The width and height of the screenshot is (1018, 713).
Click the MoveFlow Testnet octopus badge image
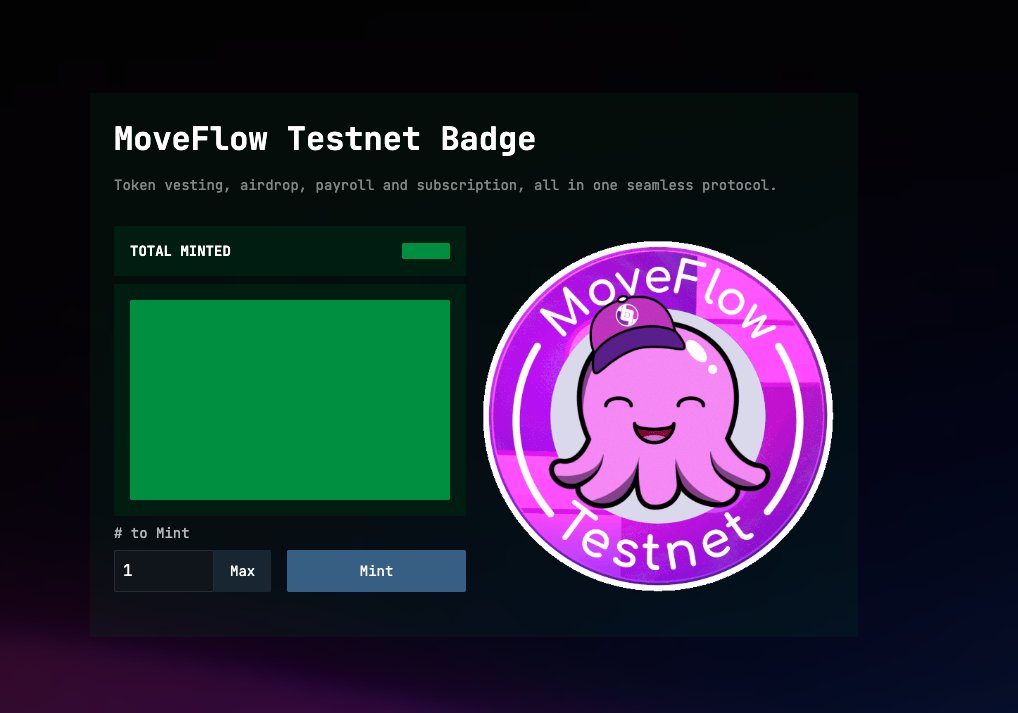(658, 416)
